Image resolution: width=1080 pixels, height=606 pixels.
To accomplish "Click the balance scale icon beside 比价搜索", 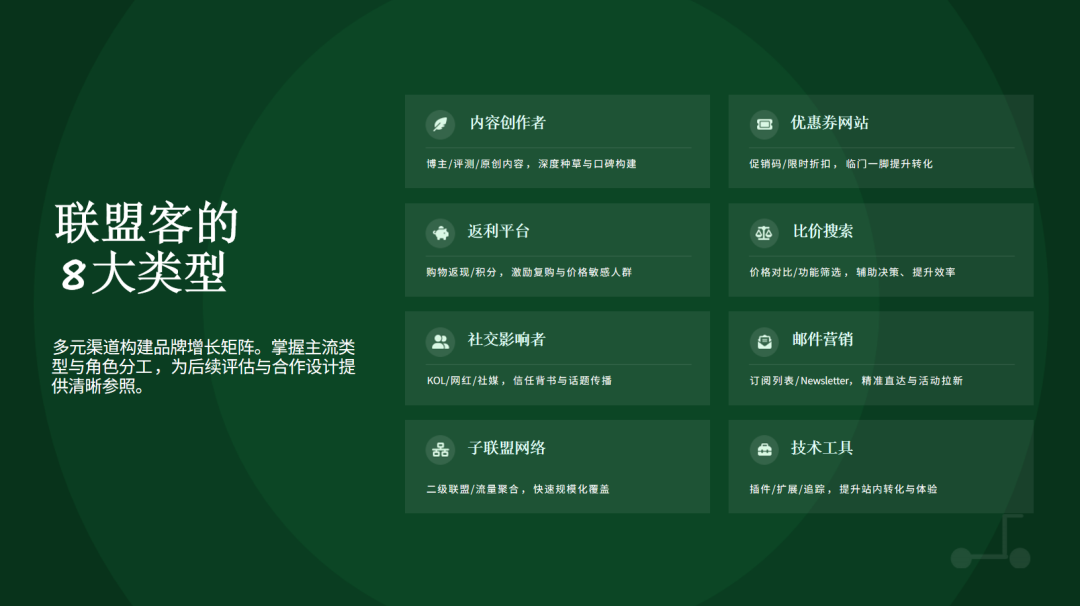I will click(764, 233).
